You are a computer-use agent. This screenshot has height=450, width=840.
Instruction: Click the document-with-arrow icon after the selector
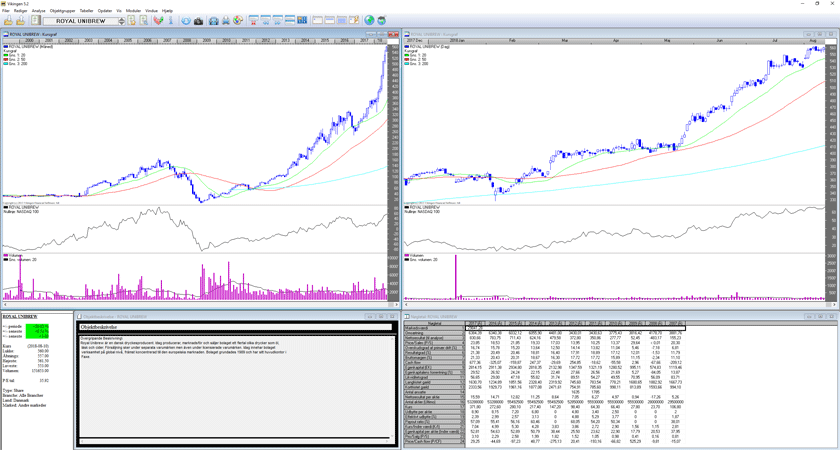132,20
